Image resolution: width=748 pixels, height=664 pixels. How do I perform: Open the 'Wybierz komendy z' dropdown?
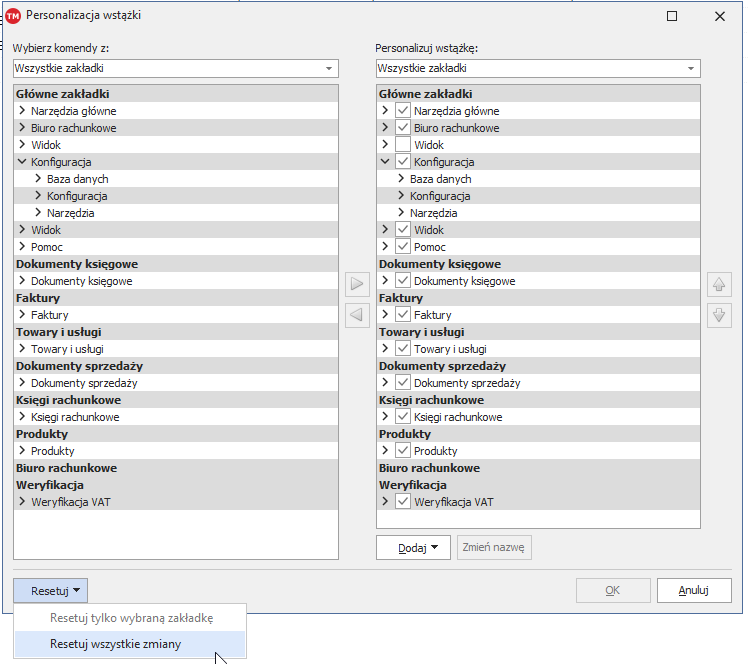(328, 69)
